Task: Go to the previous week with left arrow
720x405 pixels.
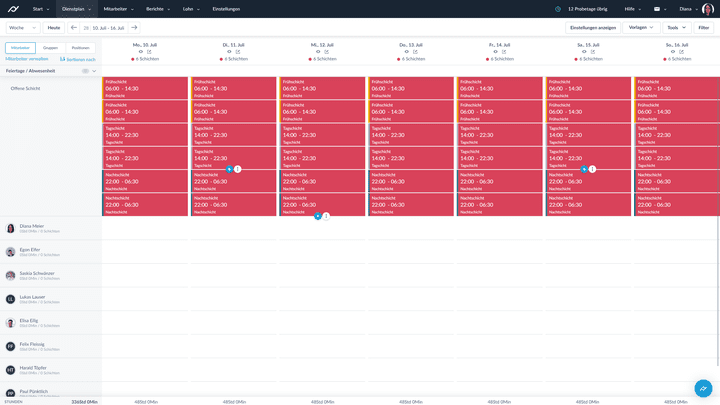Action: point(73,28)
